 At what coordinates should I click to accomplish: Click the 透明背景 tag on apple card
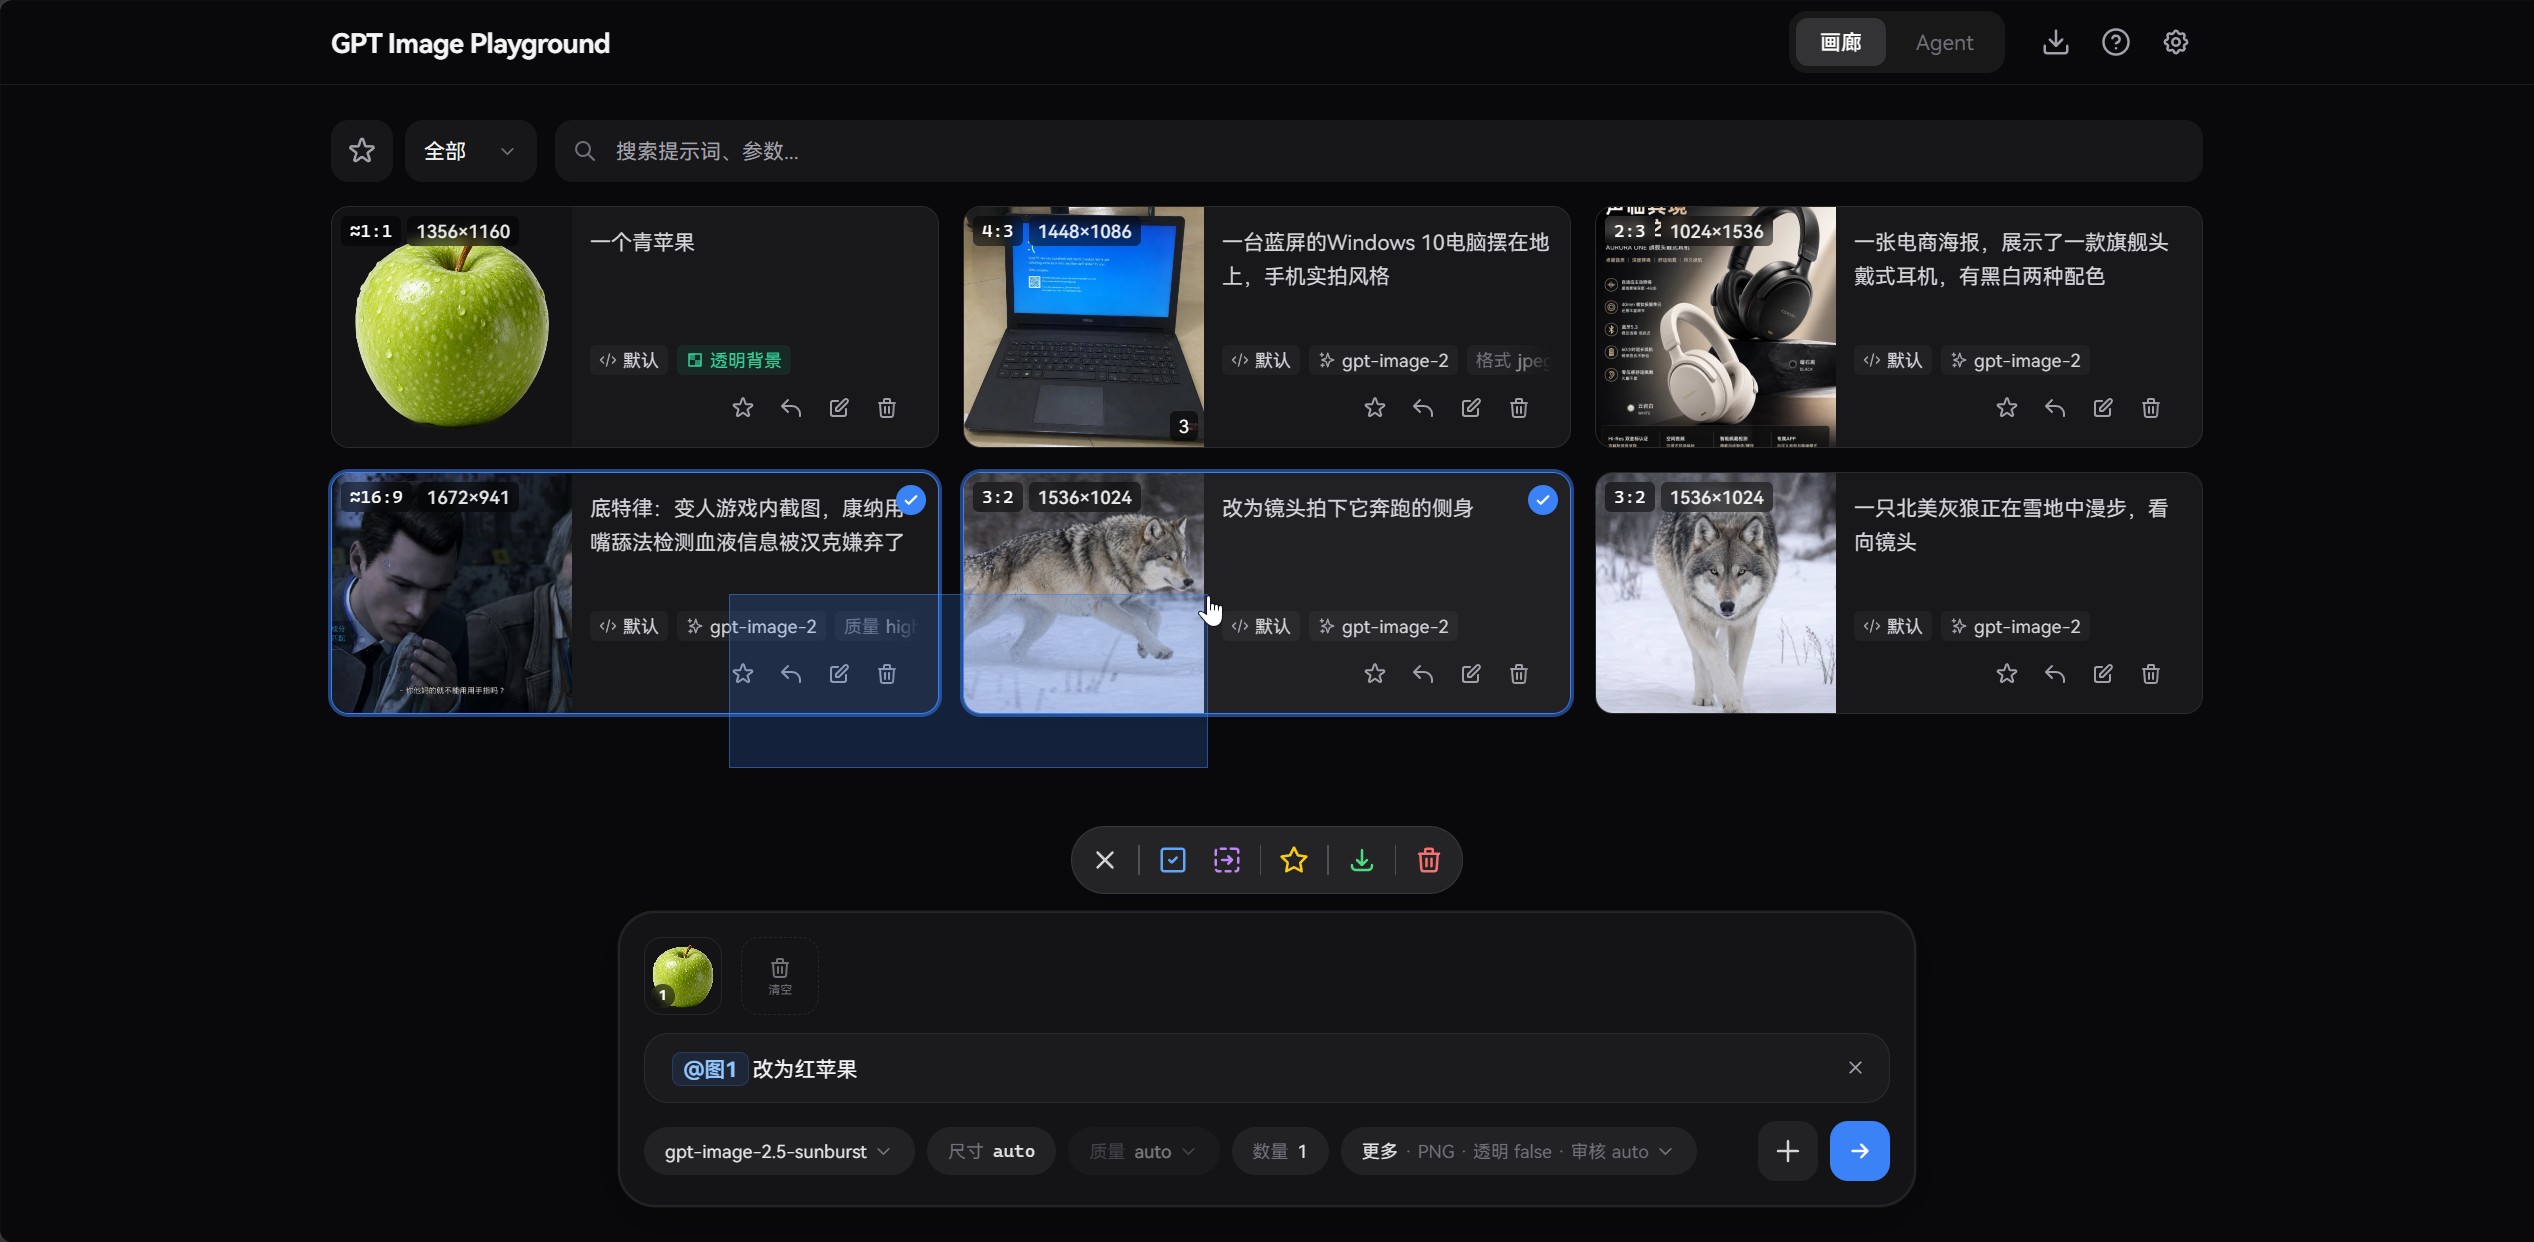click(x=735, y=360)
